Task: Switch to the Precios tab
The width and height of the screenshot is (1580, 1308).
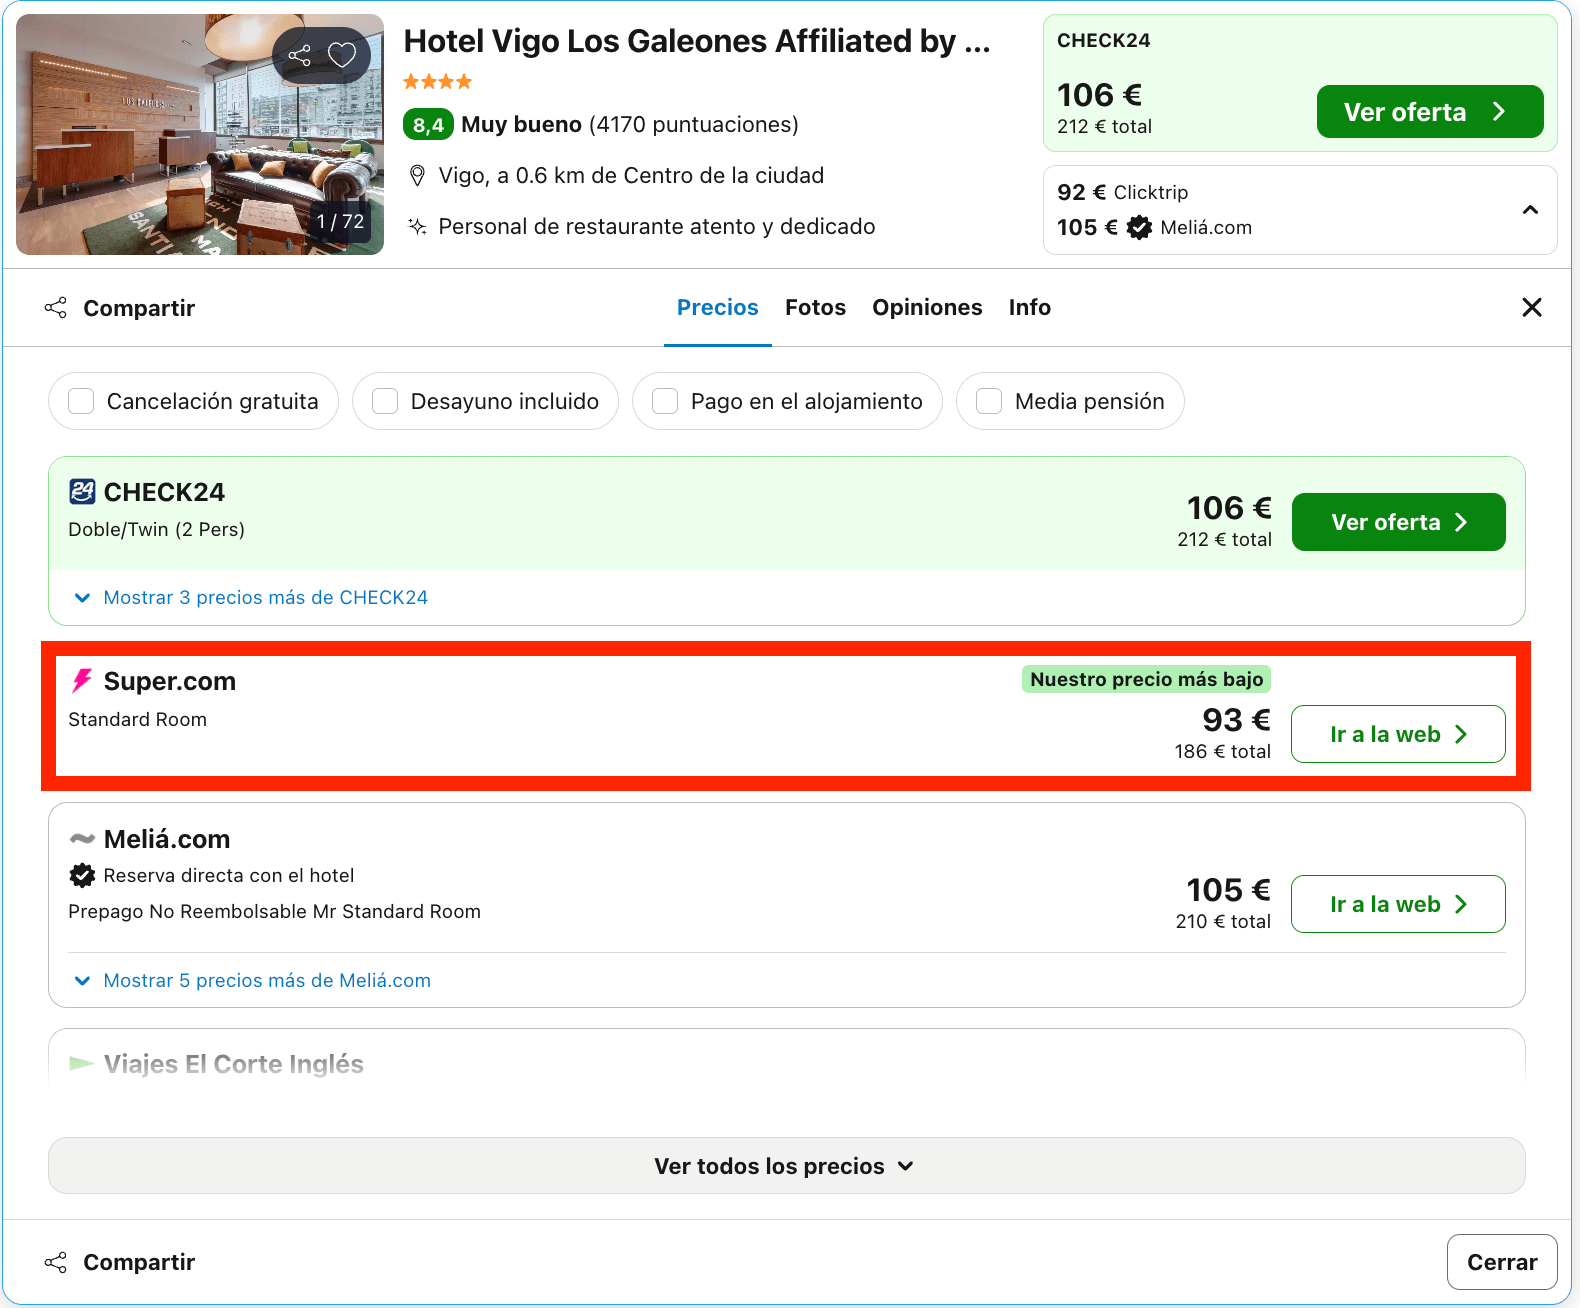Action: click(x=718, y=307)
